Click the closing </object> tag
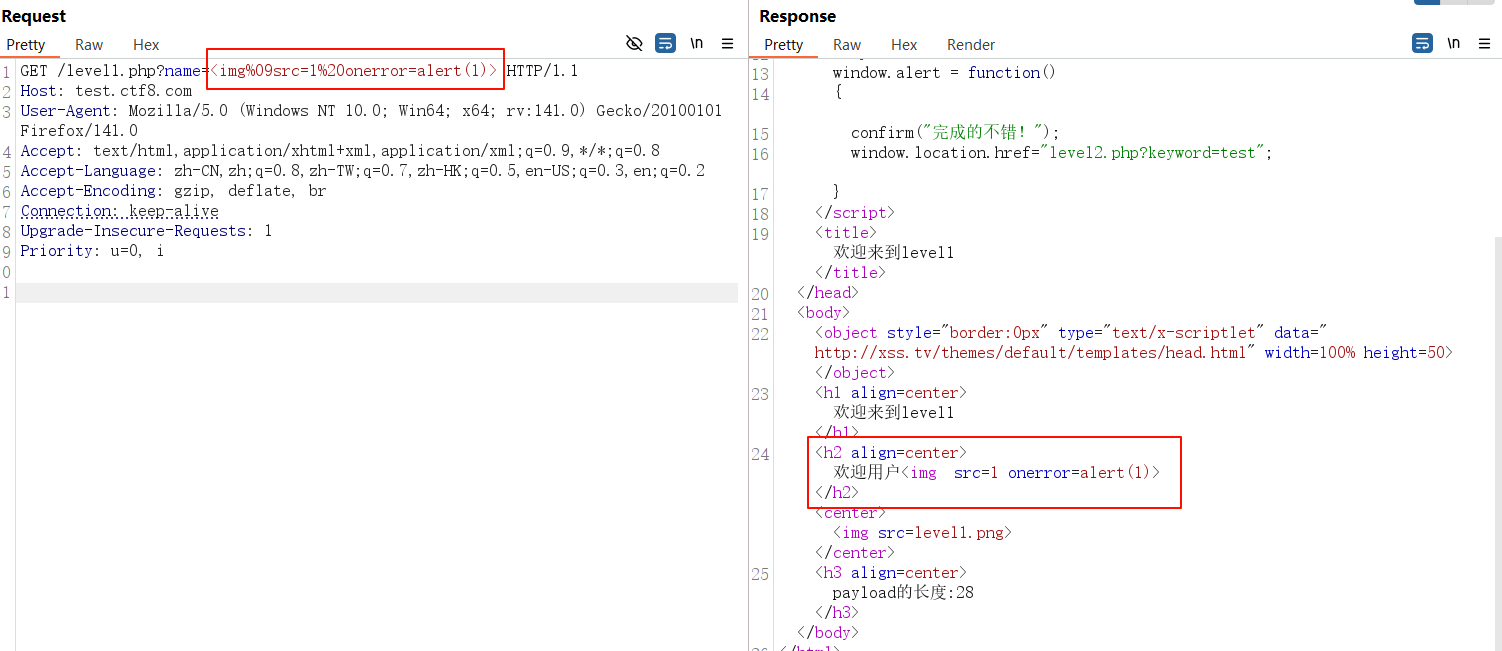Screen dimensions: 1502x651 (x=855, y=373)
